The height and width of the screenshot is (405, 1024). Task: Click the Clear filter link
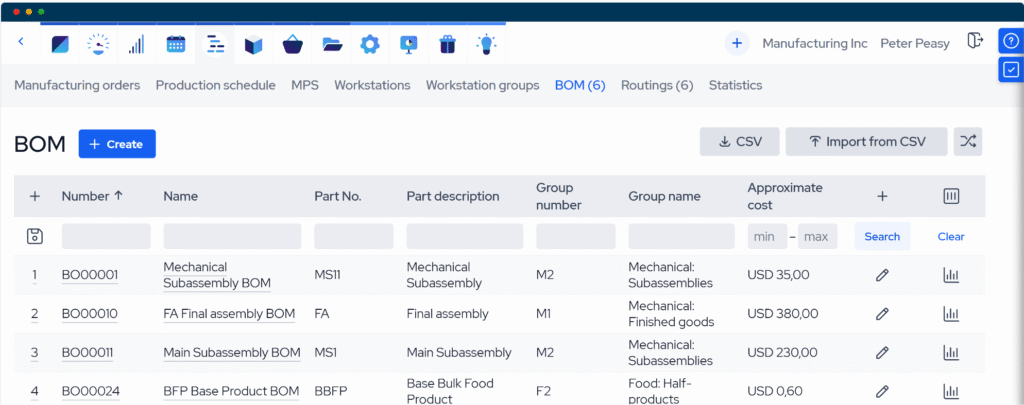[951, 237]
